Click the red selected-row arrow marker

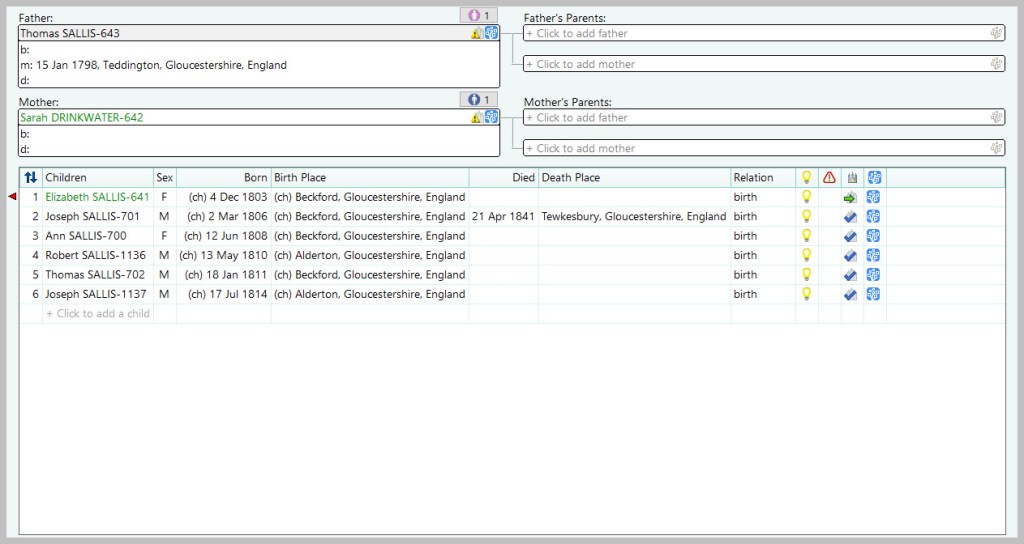[12, 197]
